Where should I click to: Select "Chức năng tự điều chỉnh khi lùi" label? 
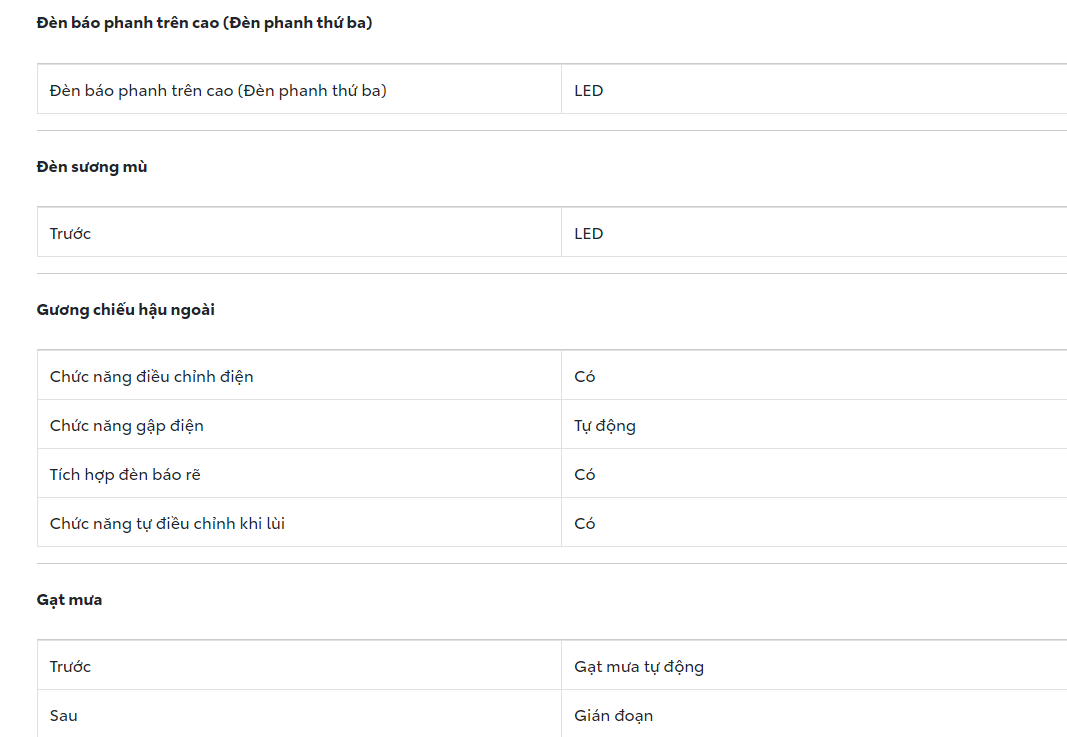tap(167, 524)
